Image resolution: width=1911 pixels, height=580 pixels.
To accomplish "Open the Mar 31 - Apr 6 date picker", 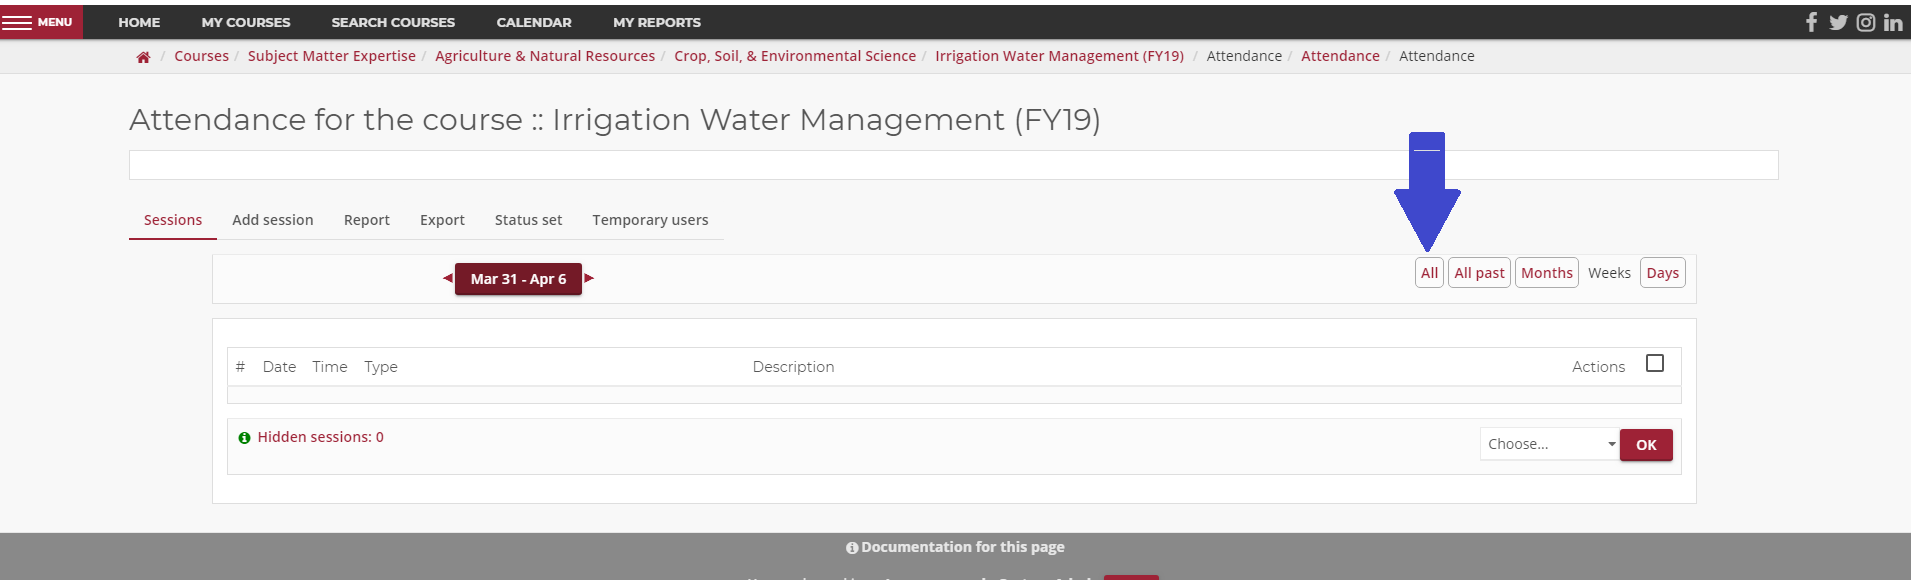I will click(x=518, y=279).
